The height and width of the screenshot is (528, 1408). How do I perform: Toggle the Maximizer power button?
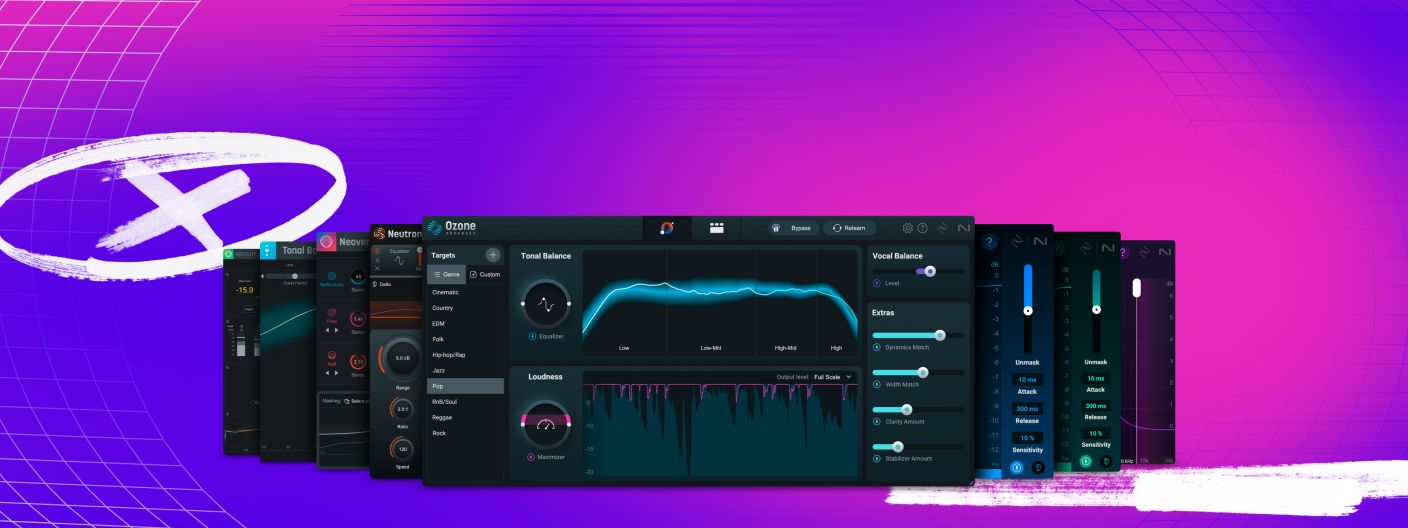(530, 457)
